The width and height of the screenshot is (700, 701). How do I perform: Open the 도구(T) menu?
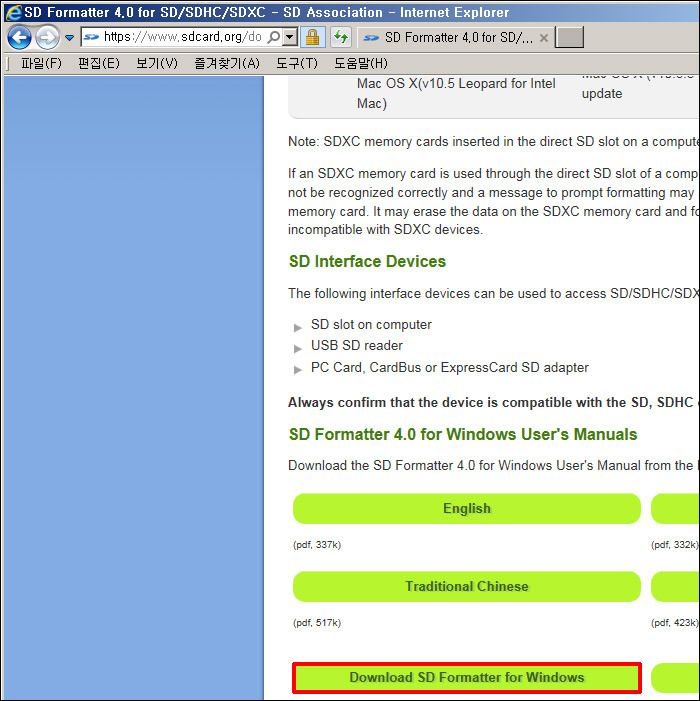point(297,63)
